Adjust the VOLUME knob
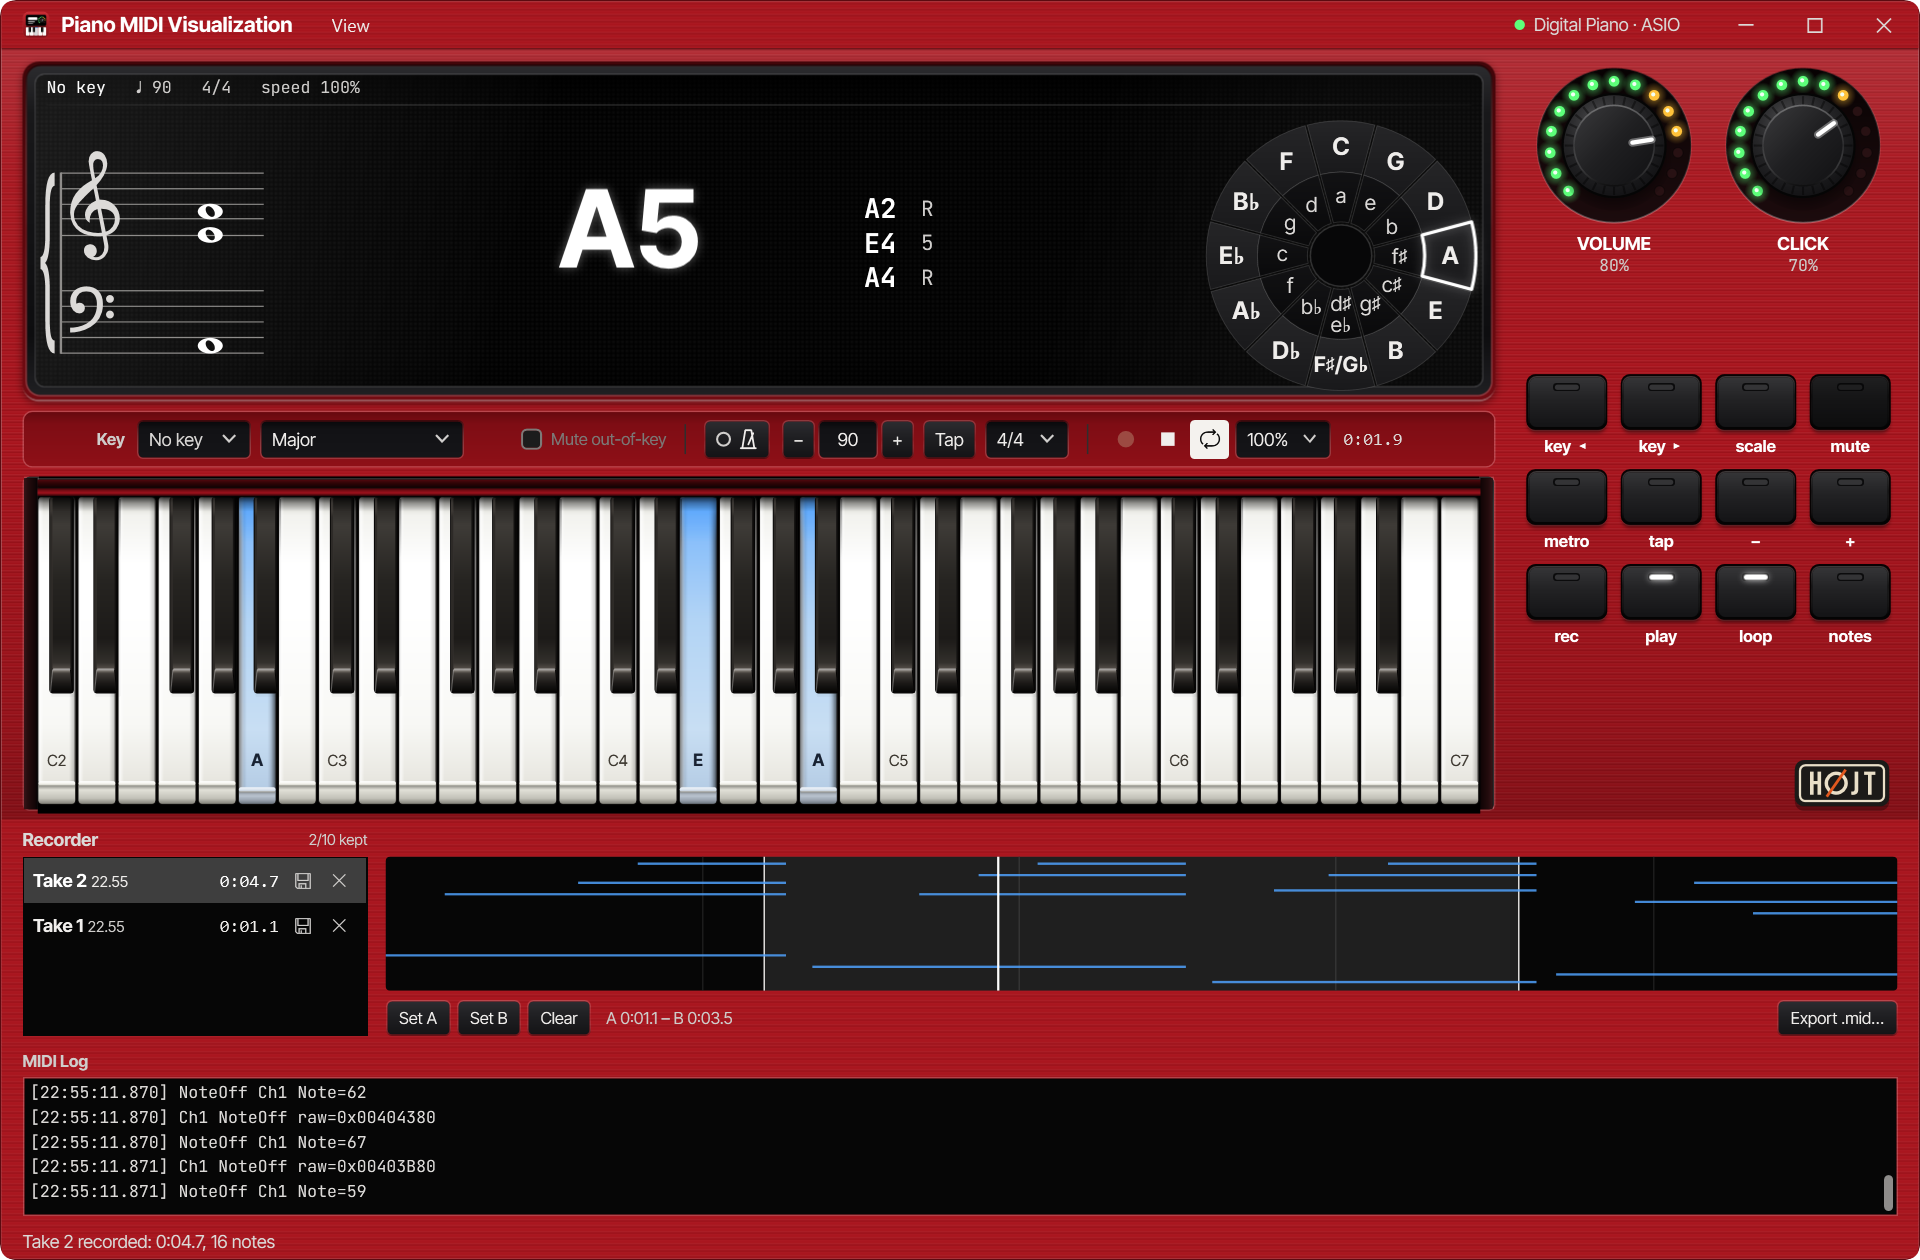Image resolution: width=1920 pixels, height=1260 pixels. [1613, 146]
